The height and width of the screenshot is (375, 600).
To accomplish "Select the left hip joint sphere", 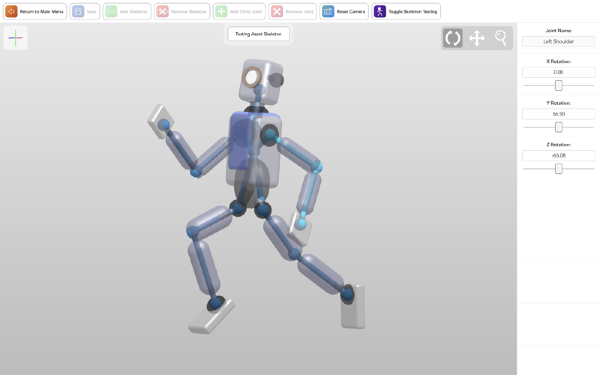I will [263, 210].
